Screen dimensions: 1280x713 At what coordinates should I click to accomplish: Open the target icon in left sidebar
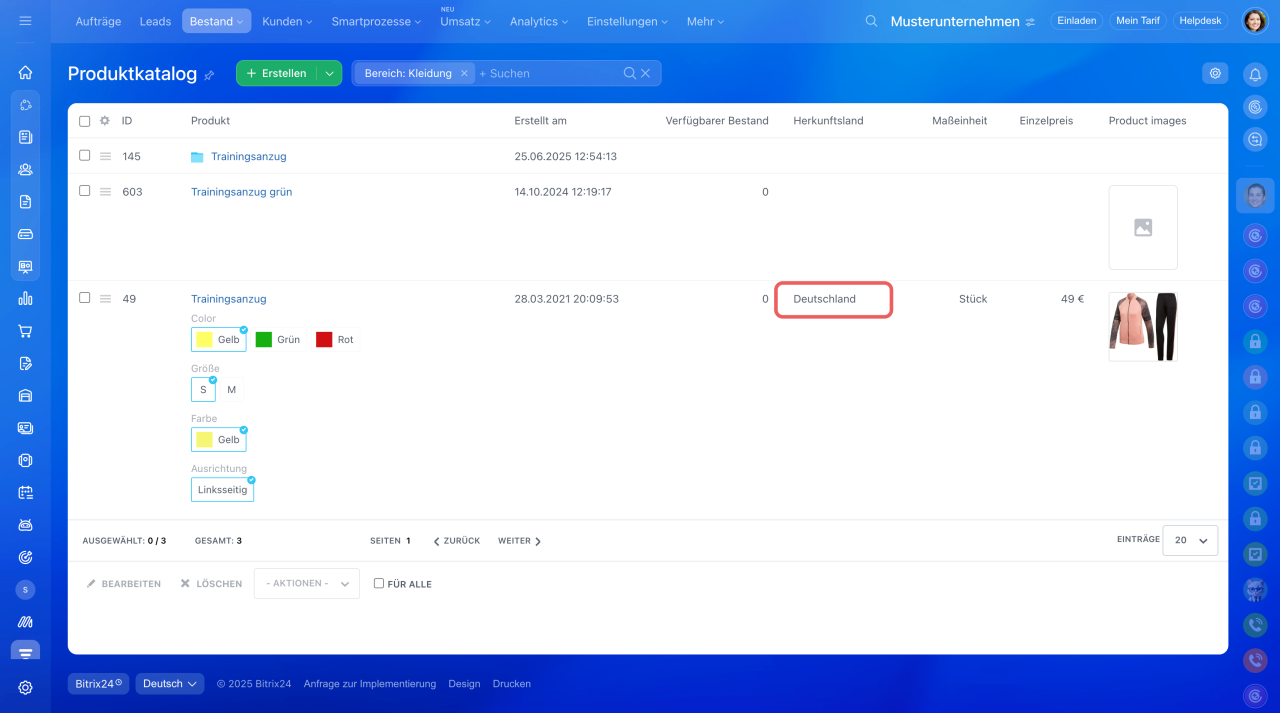coord(25,557)
